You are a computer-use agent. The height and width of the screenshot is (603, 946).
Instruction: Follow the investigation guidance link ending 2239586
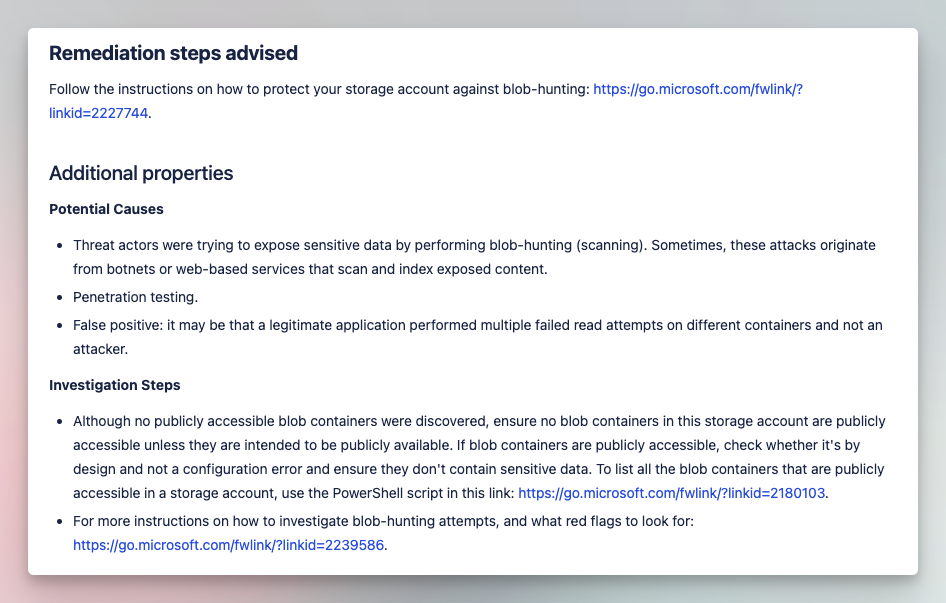[228, 545]
